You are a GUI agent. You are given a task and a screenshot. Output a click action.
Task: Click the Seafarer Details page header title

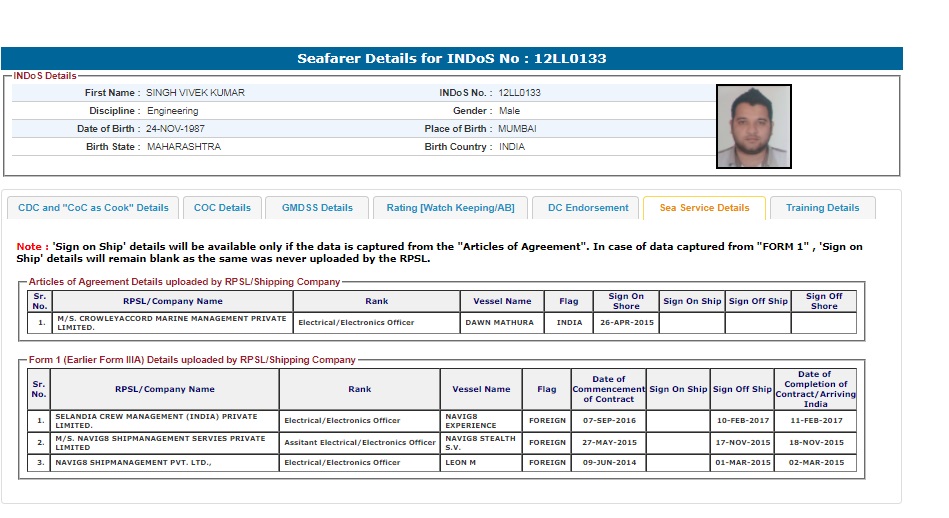pos(452,59)
